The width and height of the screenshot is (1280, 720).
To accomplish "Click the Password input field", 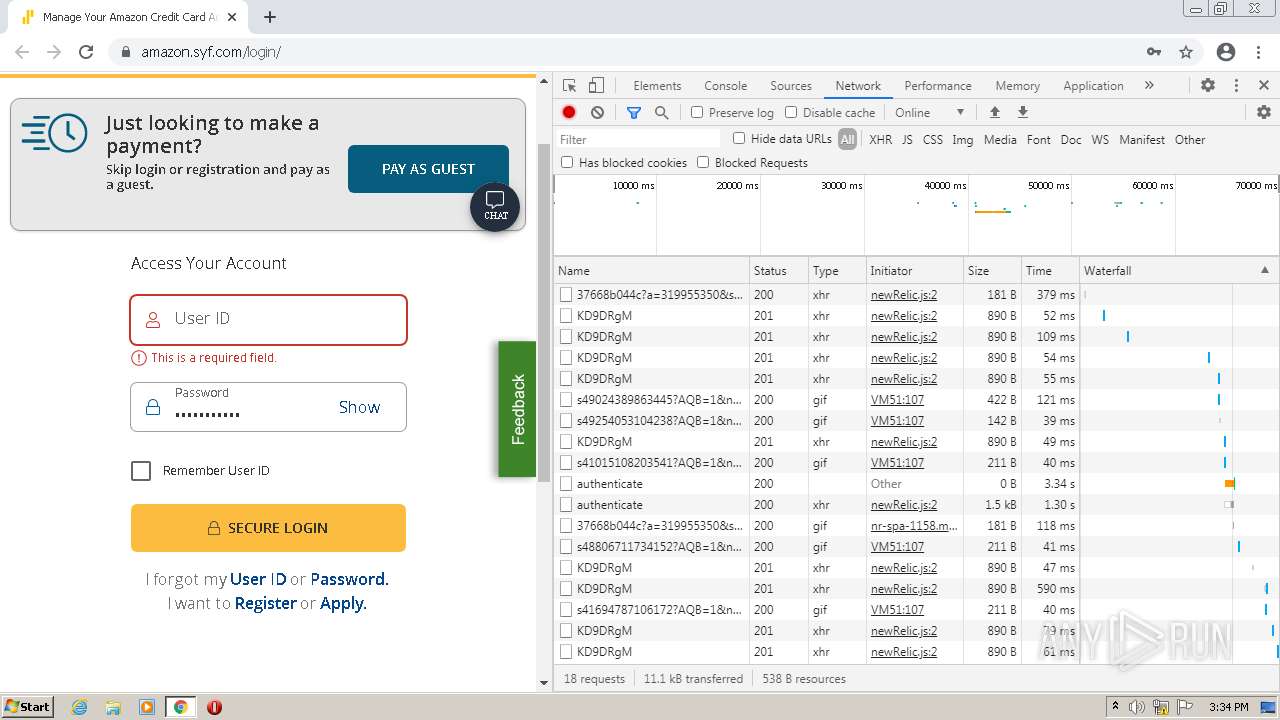I will (268, 407).
